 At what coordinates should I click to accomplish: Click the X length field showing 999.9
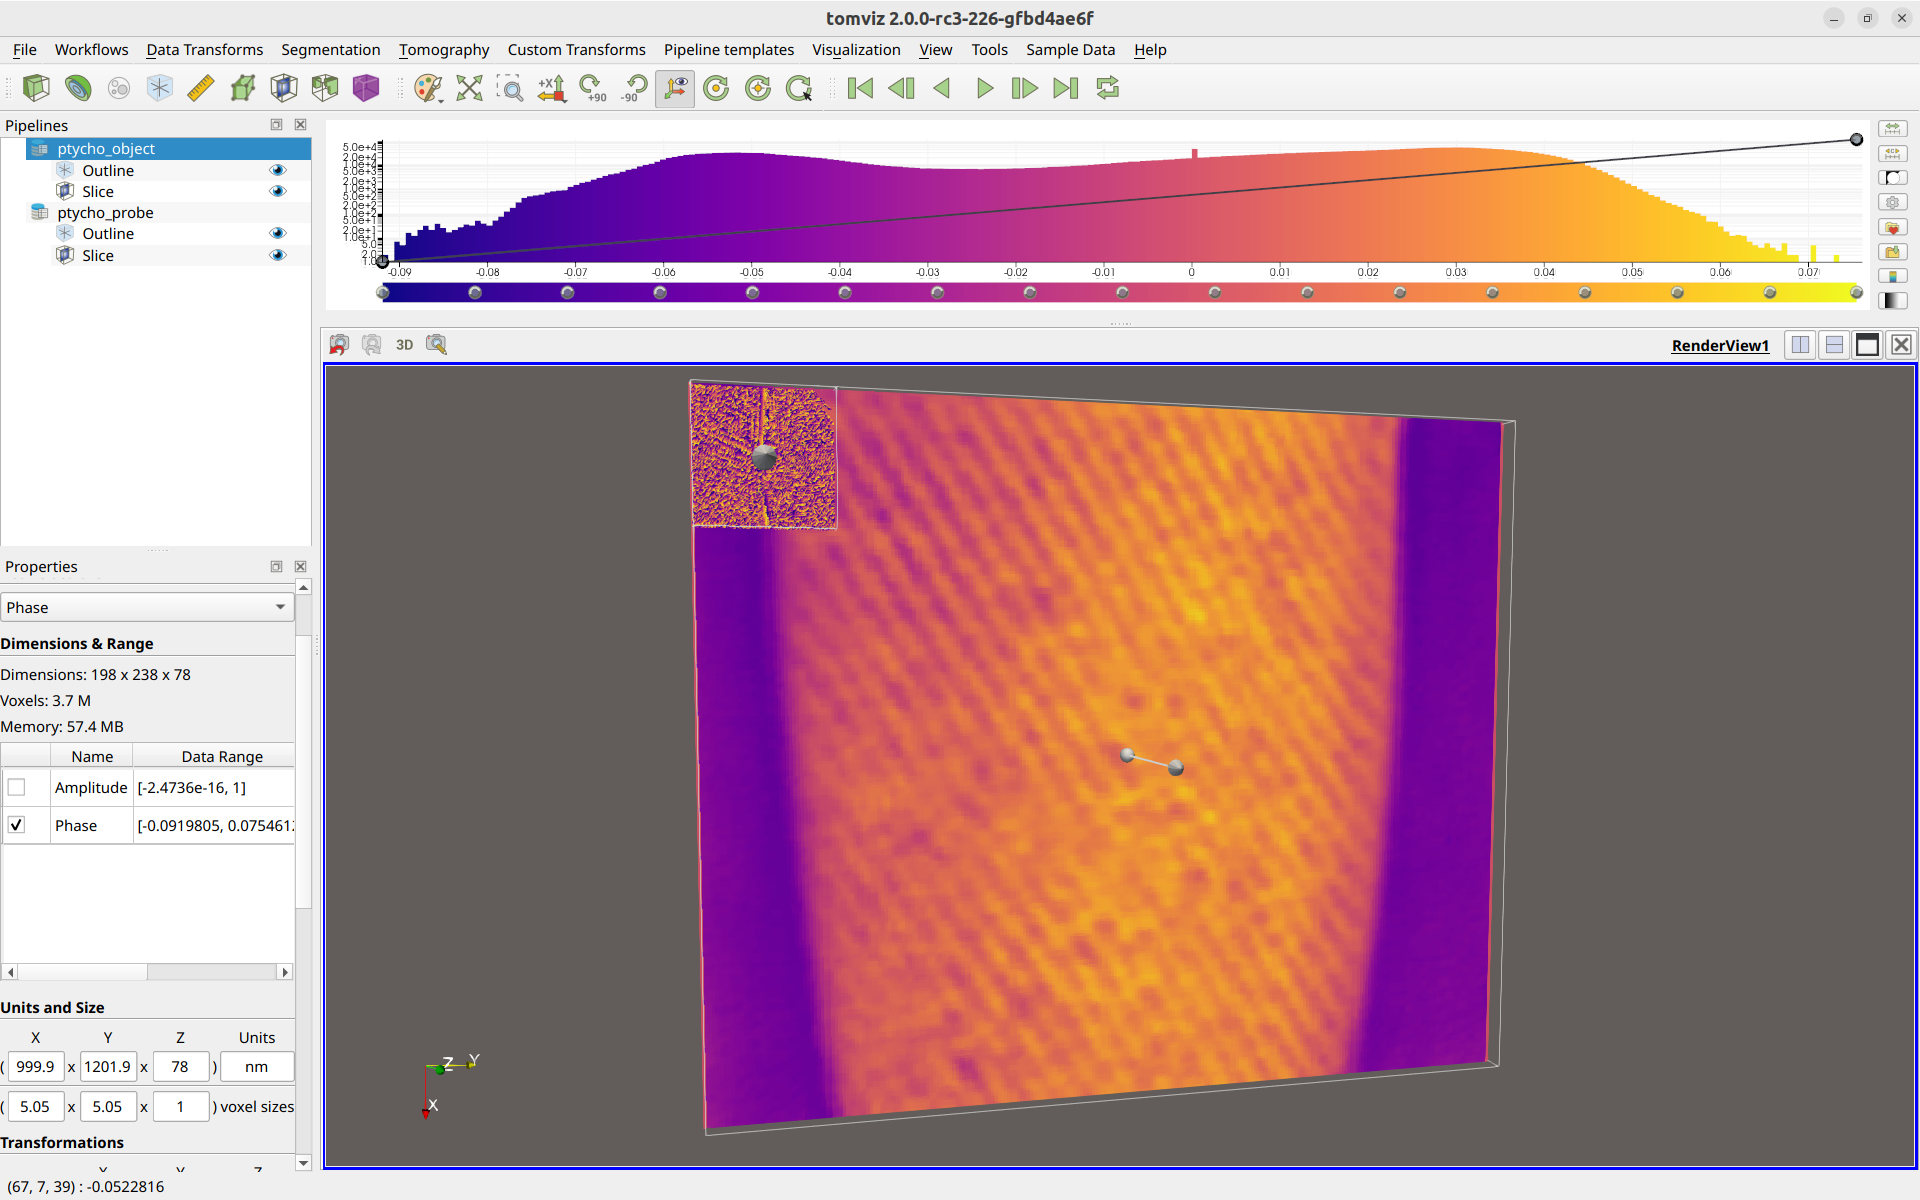tap(36, 1067)
